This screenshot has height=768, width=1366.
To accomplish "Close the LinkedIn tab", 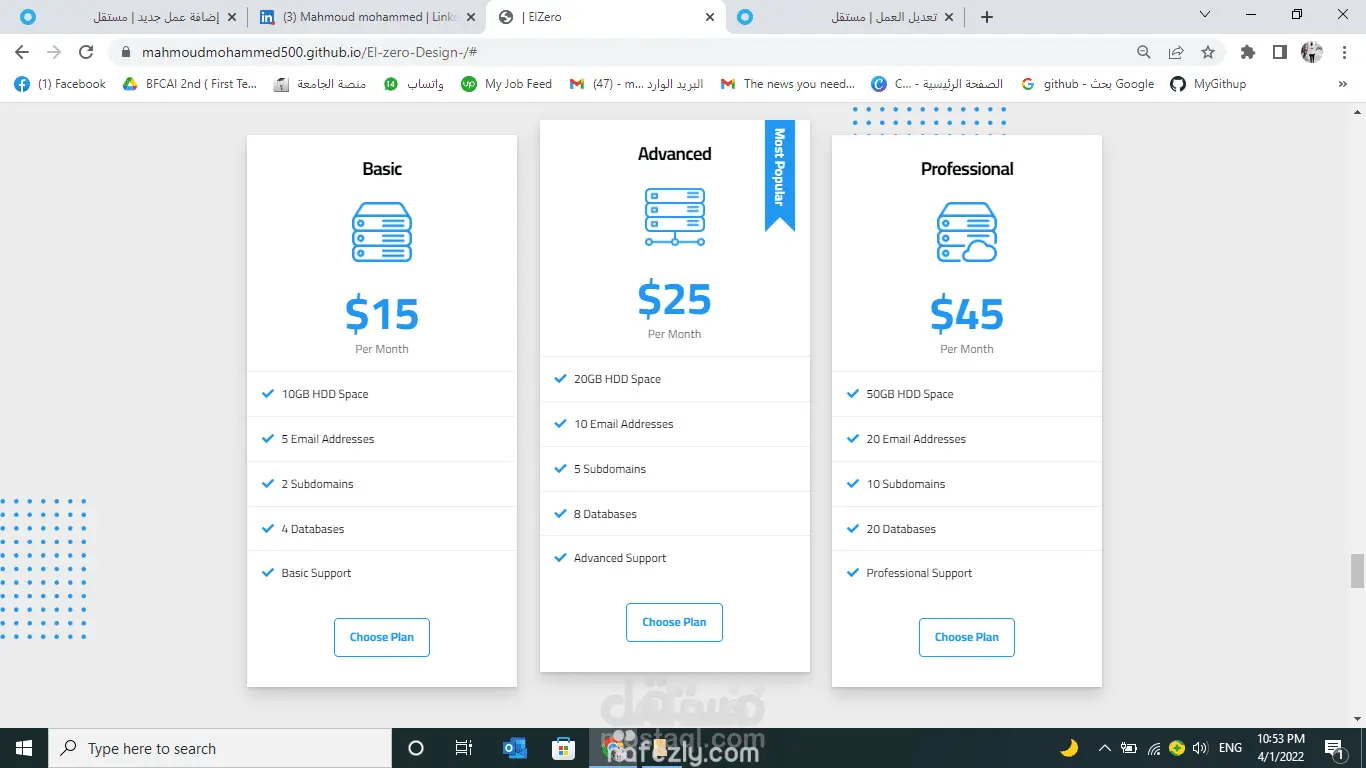I will pyautogui.click(x=471, y=17).
